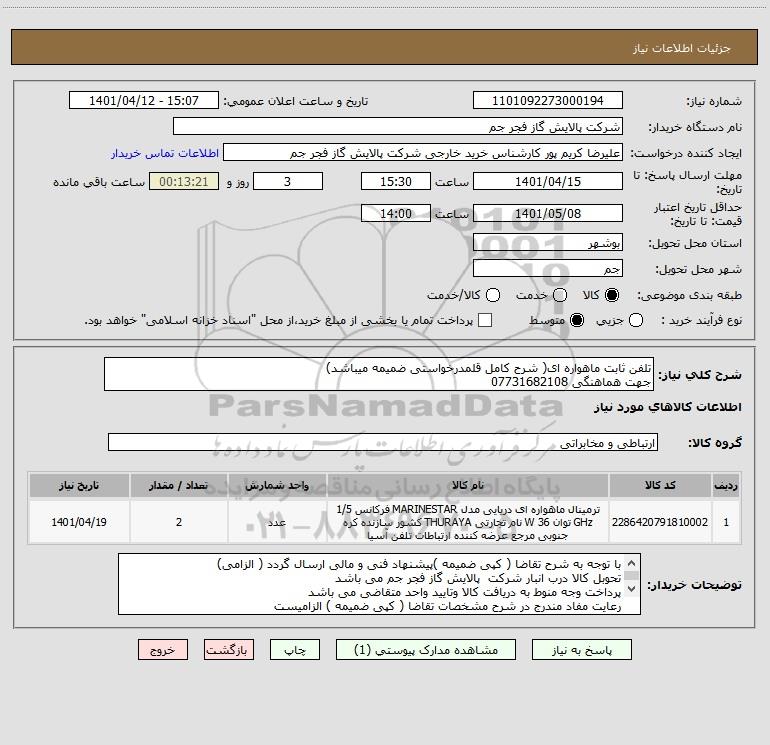Select the کالا/خدمت radio button
This screenshot has width=770, height=745.
pyautogui.click(x=493, y=295)
